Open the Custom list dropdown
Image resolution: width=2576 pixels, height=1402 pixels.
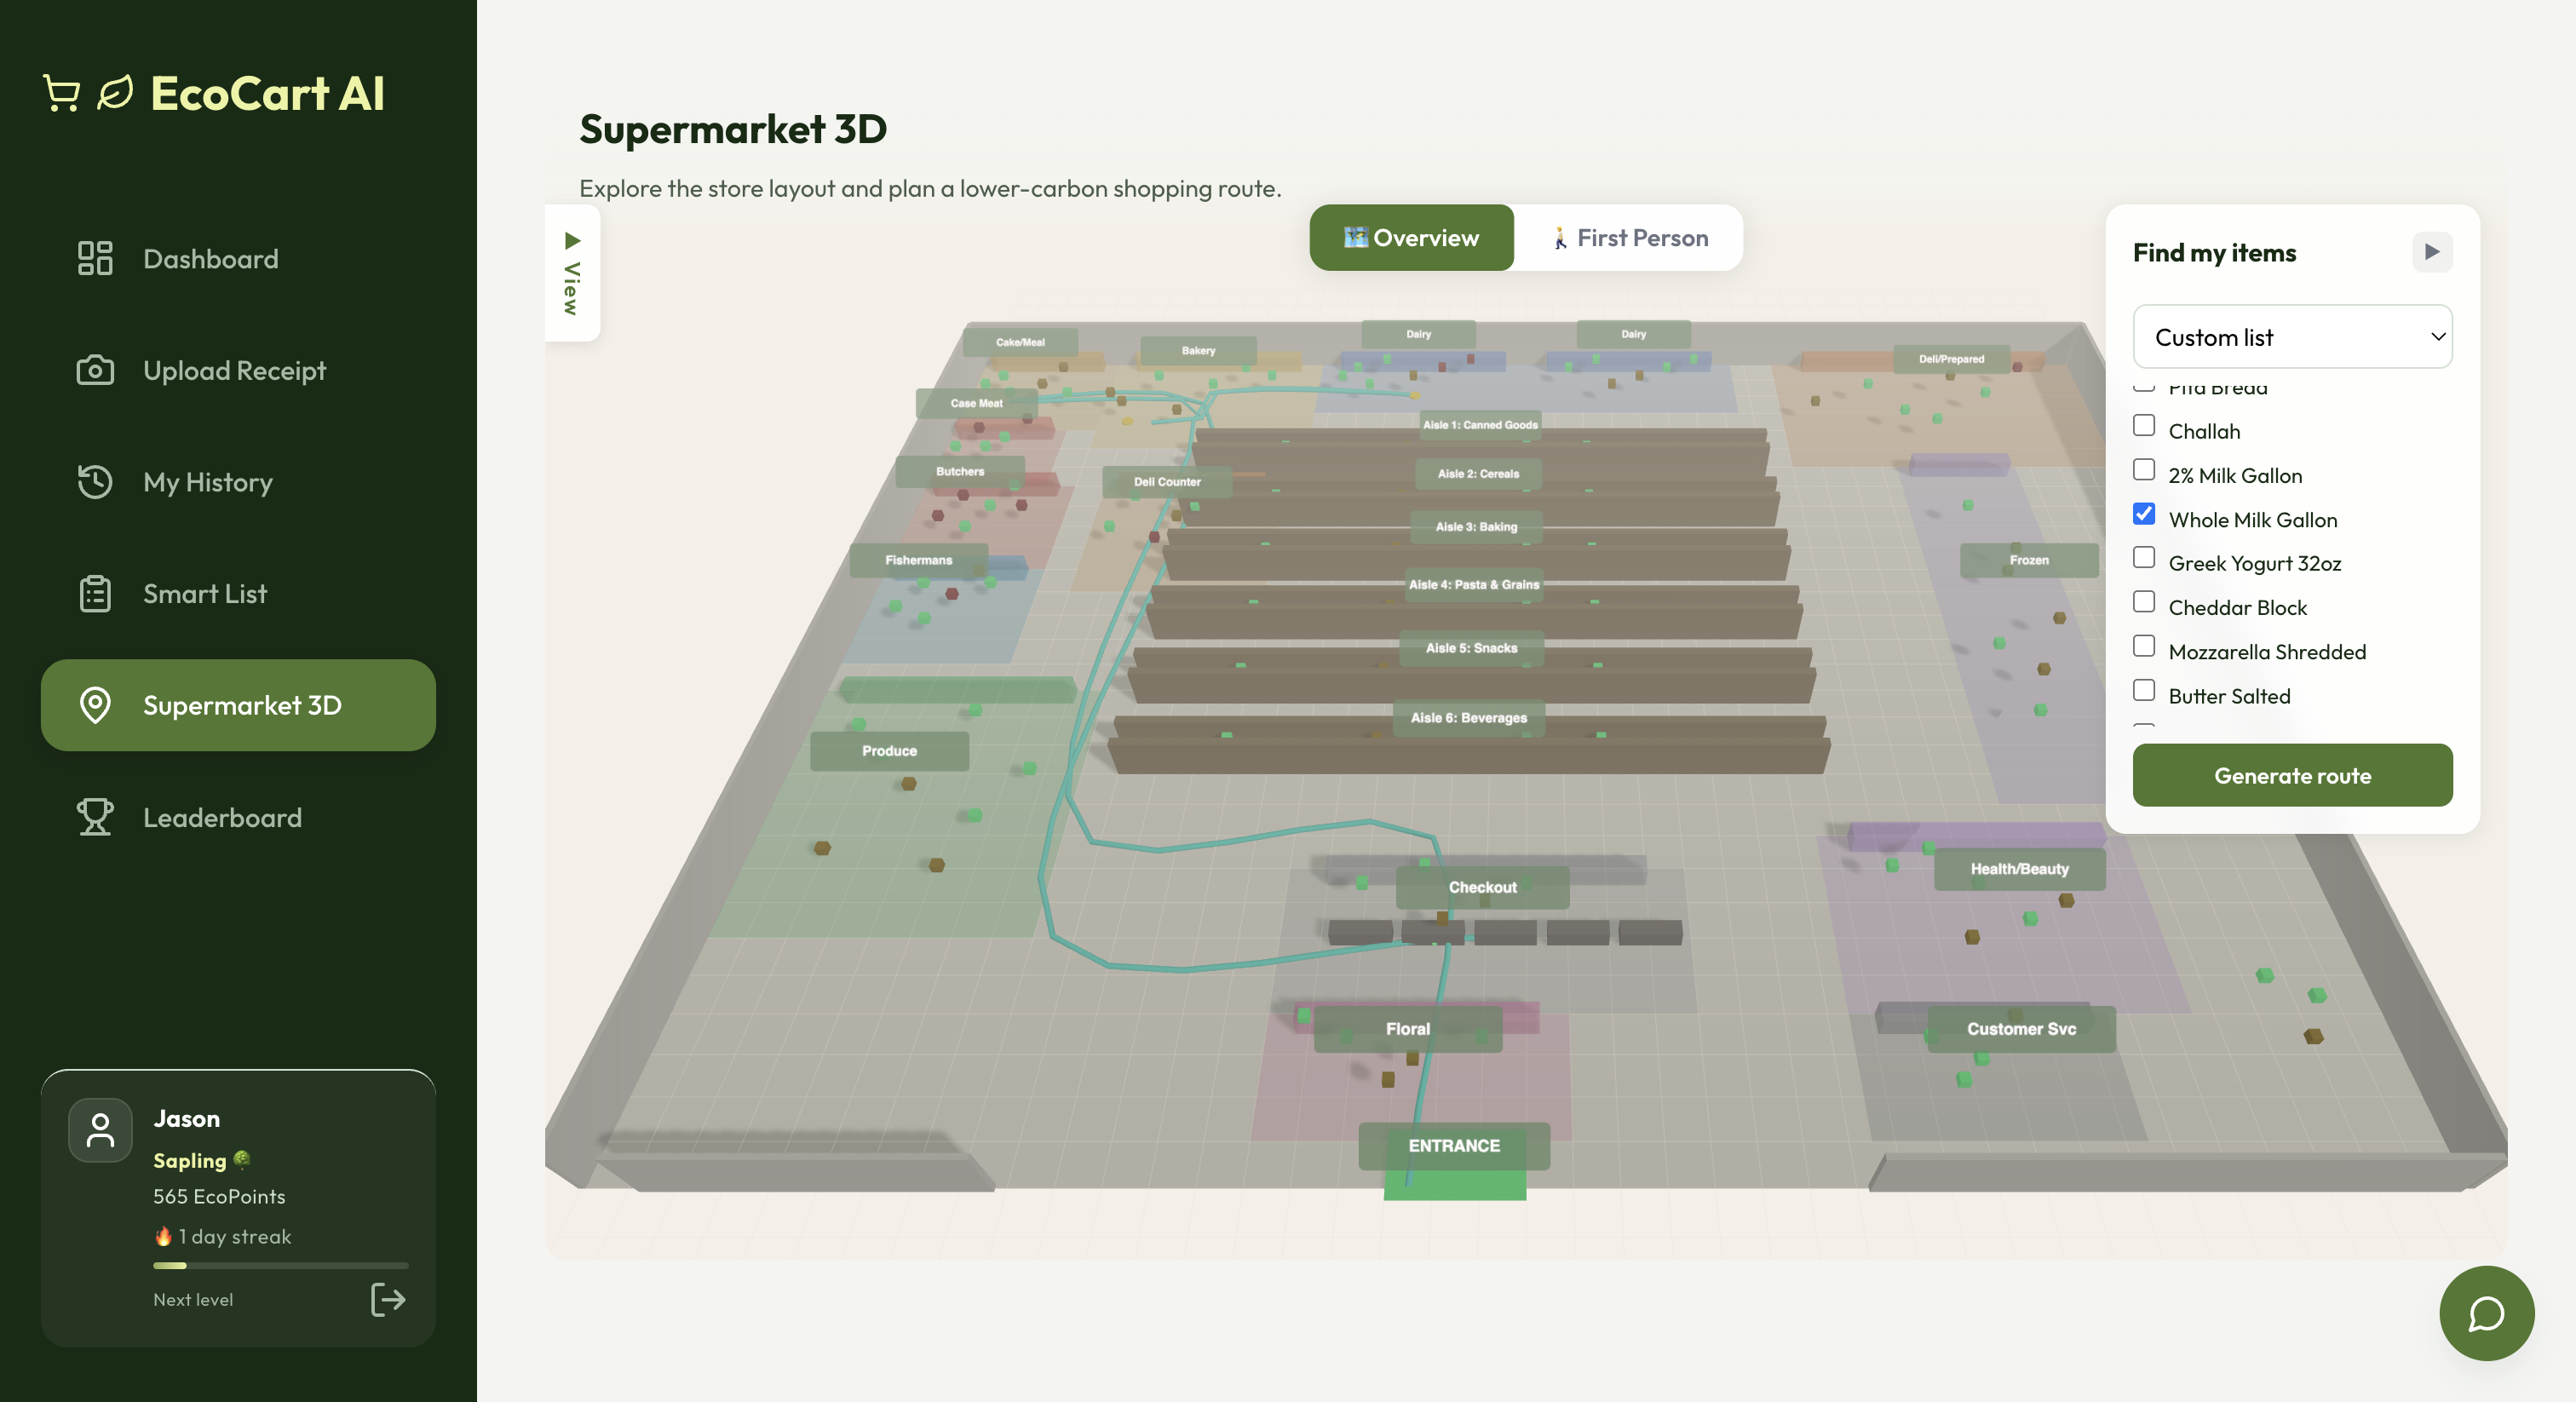(x=2291, y=337)
